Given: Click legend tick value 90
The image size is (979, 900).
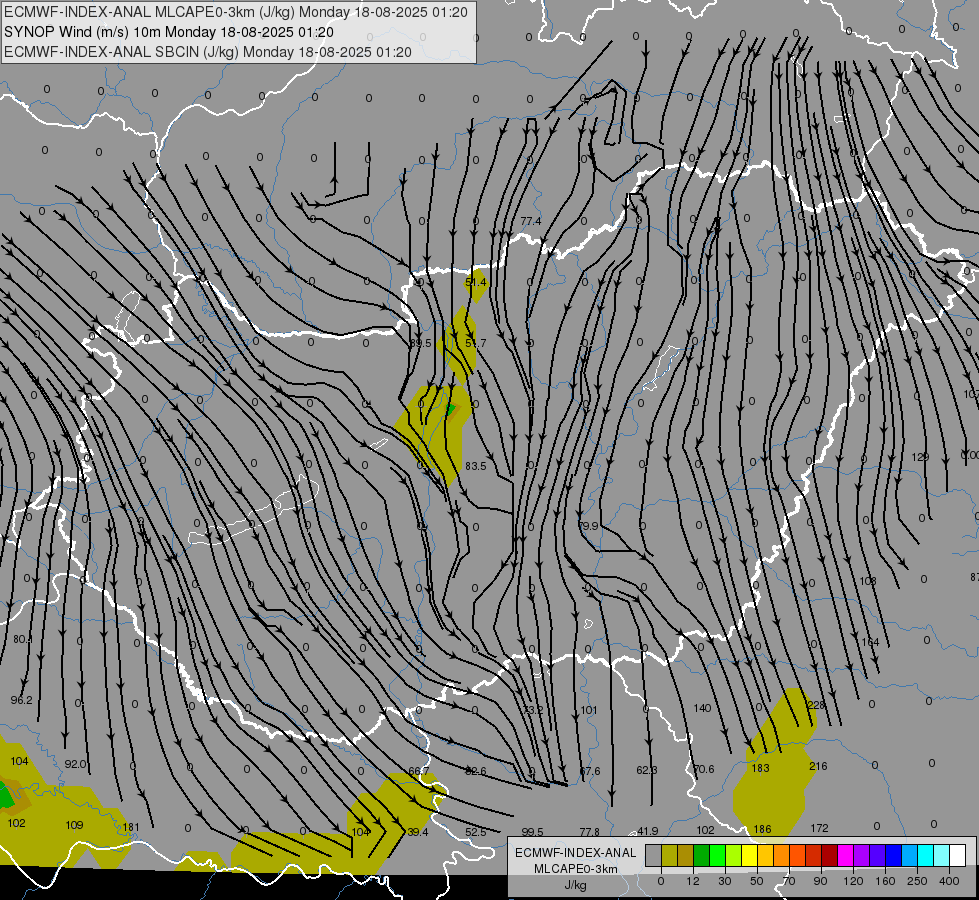Looking at the screenshot, I should [x=820, y=881].
